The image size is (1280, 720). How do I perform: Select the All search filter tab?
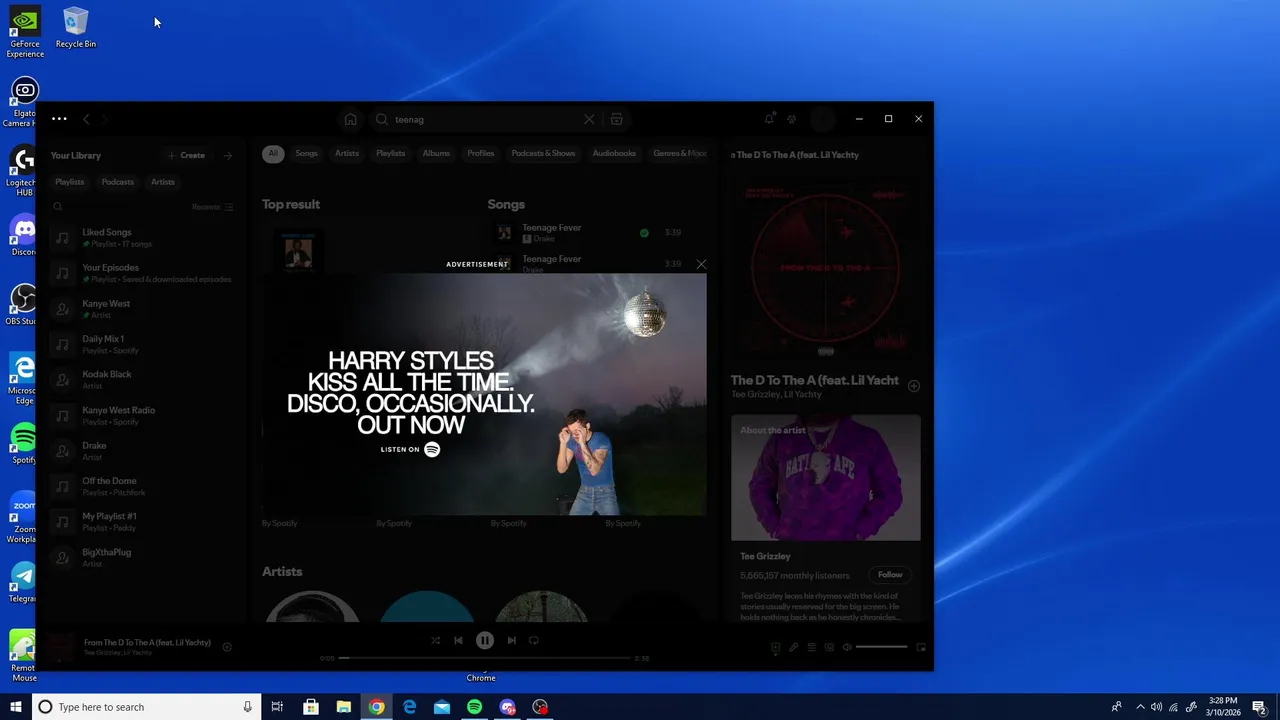(273, 153)
